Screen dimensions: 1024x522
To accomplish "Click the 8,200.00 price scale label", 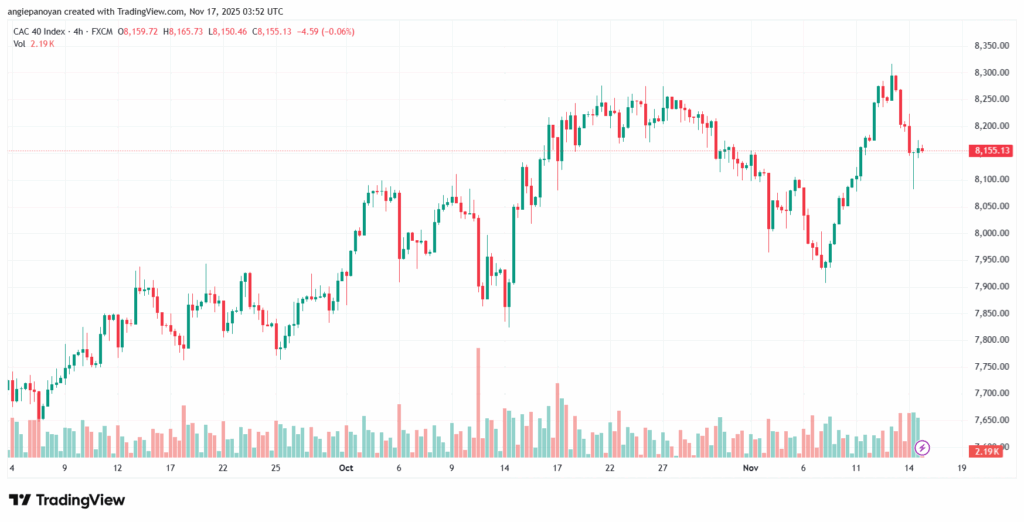I will [x=990, y=126].
